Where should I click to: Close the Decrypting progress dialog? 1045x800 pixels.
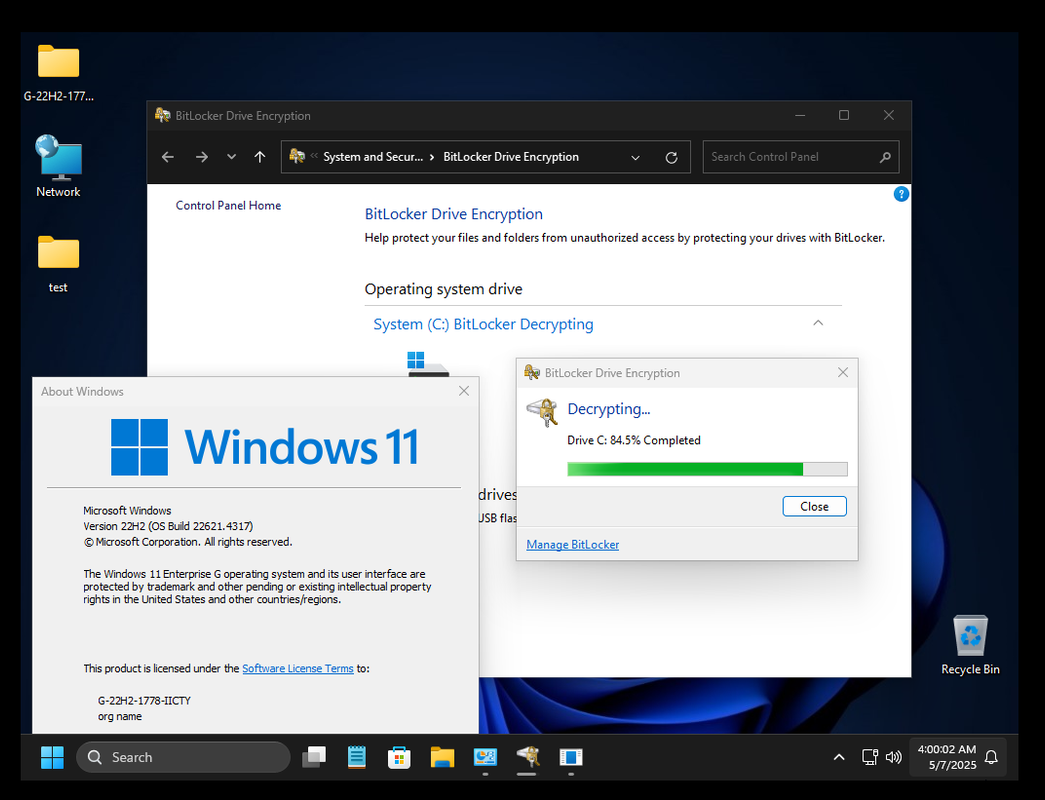814,506
